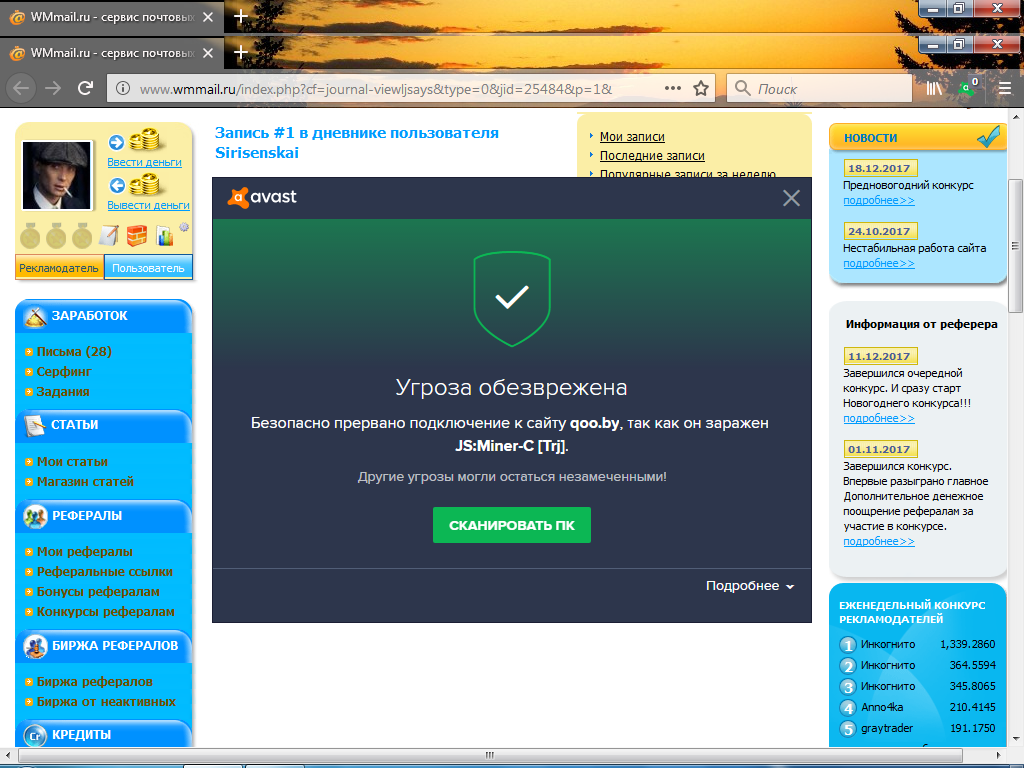Click the deposit coins icon with right arrow

coord(135,141)
